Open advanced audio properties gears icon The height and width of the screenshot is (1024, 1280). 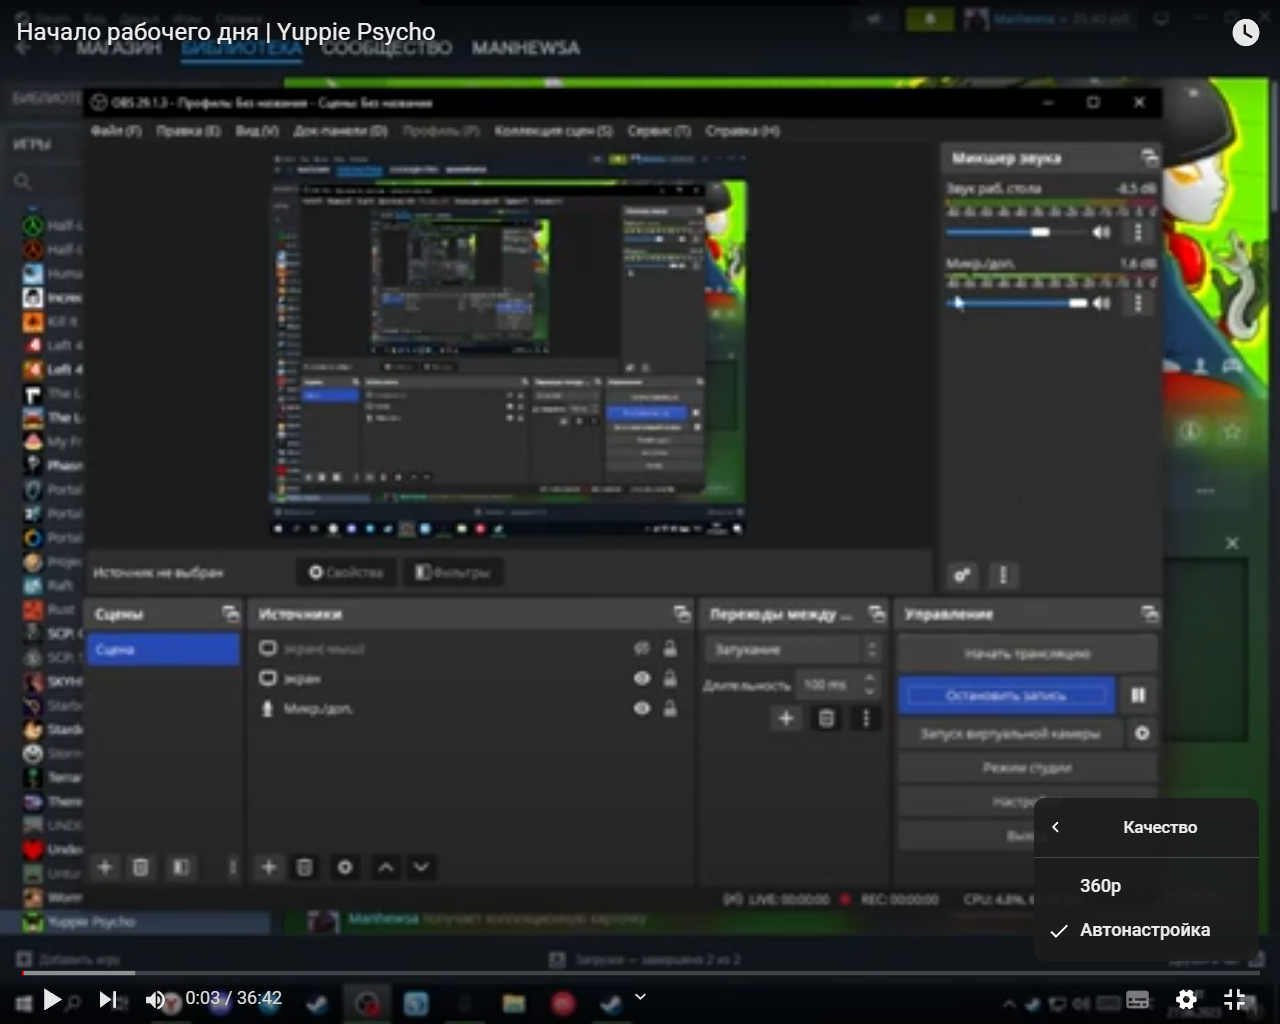[x=962, y=575]
